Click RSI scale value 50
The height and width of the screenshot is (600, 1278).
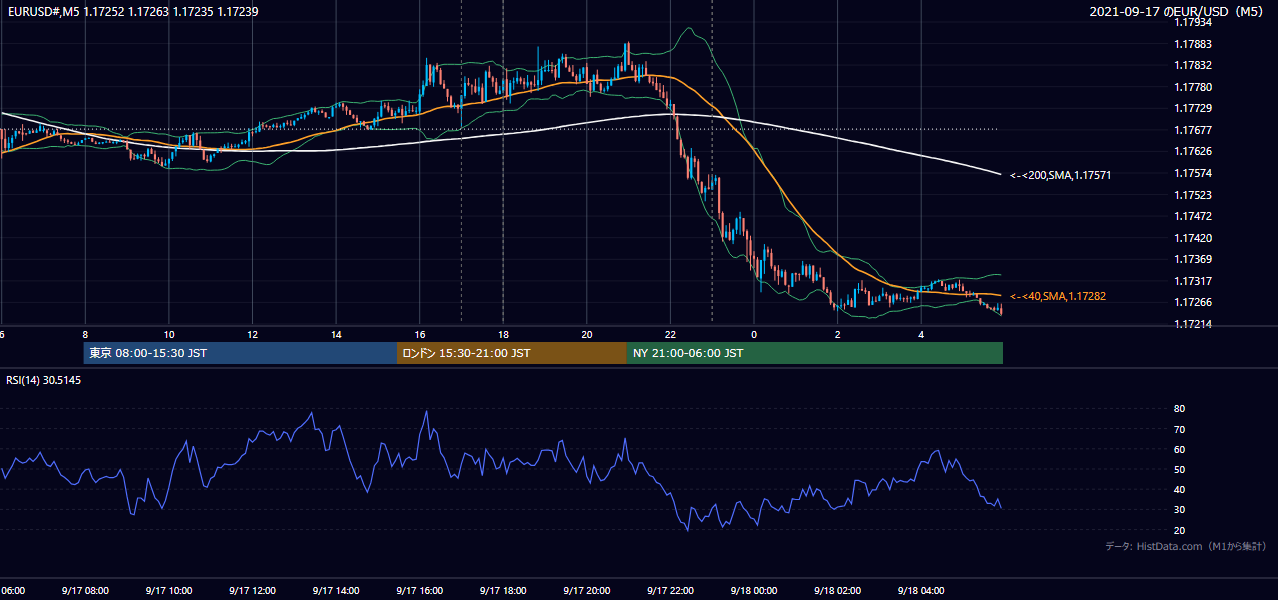pos(1180,469)
